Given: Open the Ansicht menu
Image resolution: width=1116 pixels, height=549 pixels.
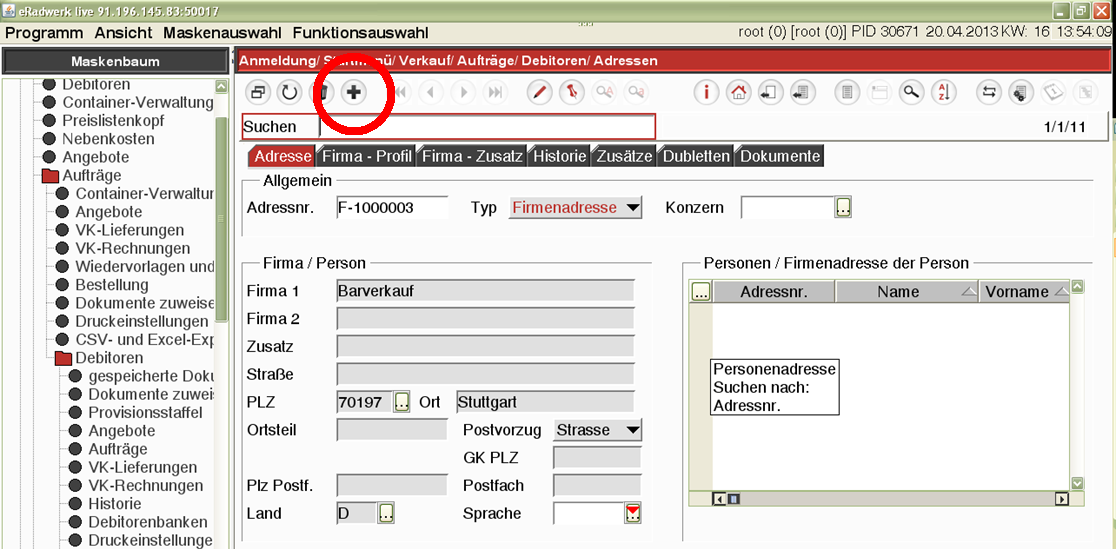Looking at the screenshot, I should pyautogui.click(x=123, y=33).
